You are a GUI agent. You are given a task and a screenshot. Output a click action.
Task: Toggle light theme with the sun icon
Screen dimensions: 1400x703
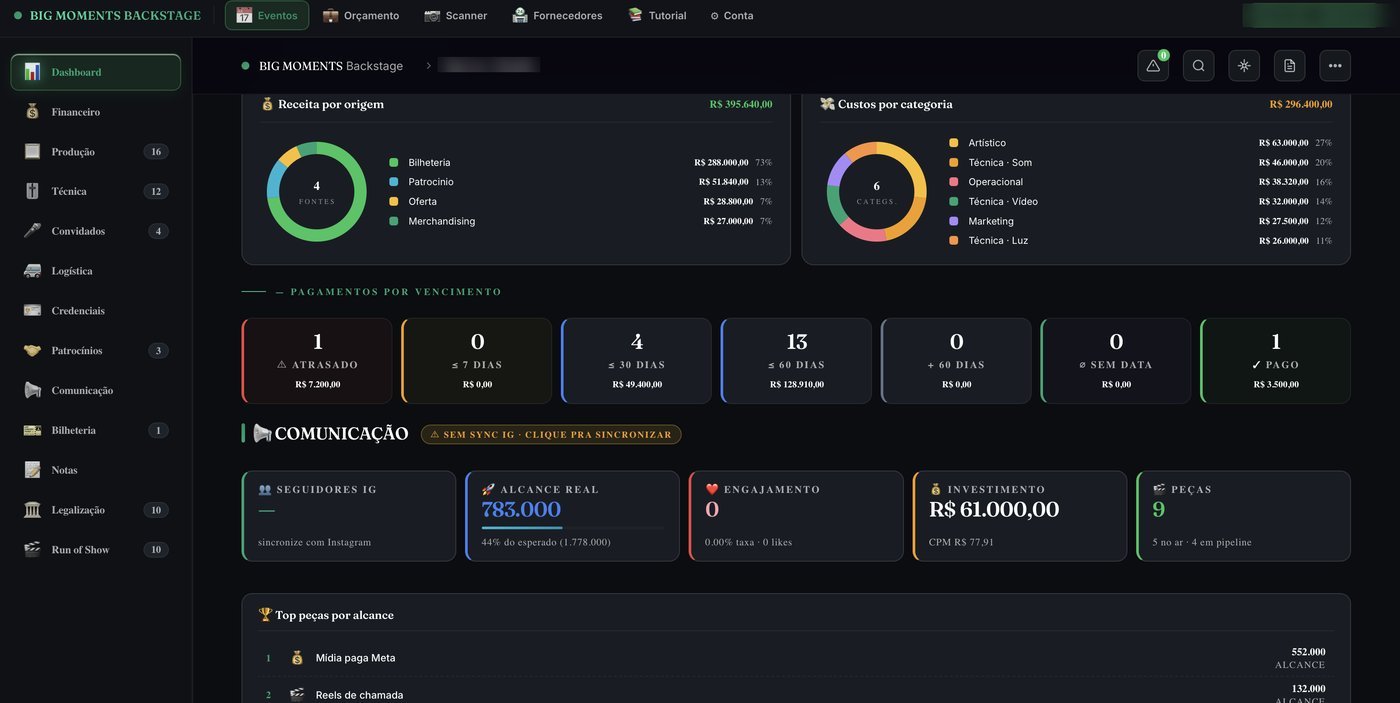(x=1244, y=66)
